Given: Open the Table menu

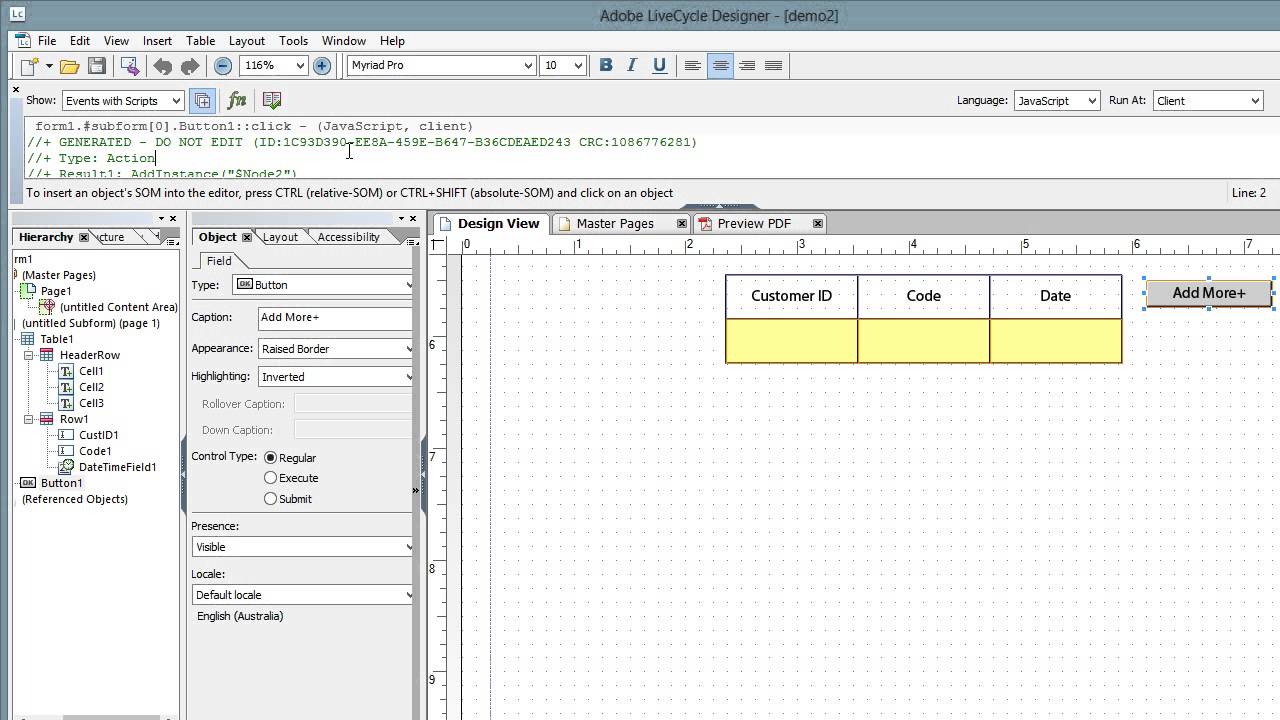Looking at the screenshot, I should pyautogui.click(x=200, y=41).
